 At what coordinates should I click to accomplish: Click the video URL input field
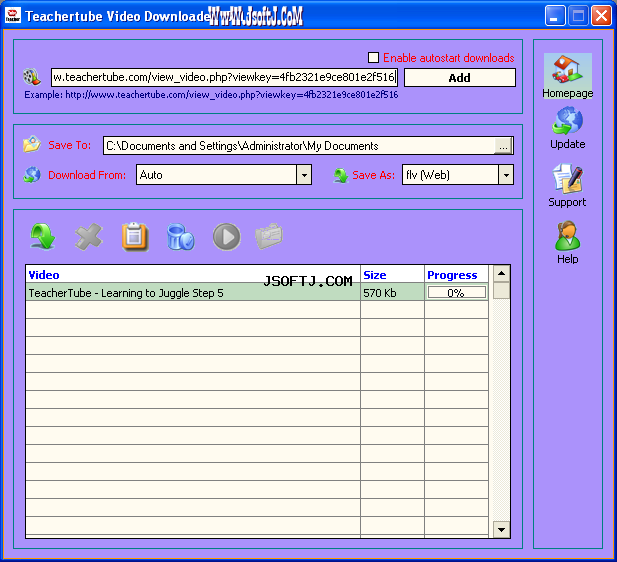[224, 77]
